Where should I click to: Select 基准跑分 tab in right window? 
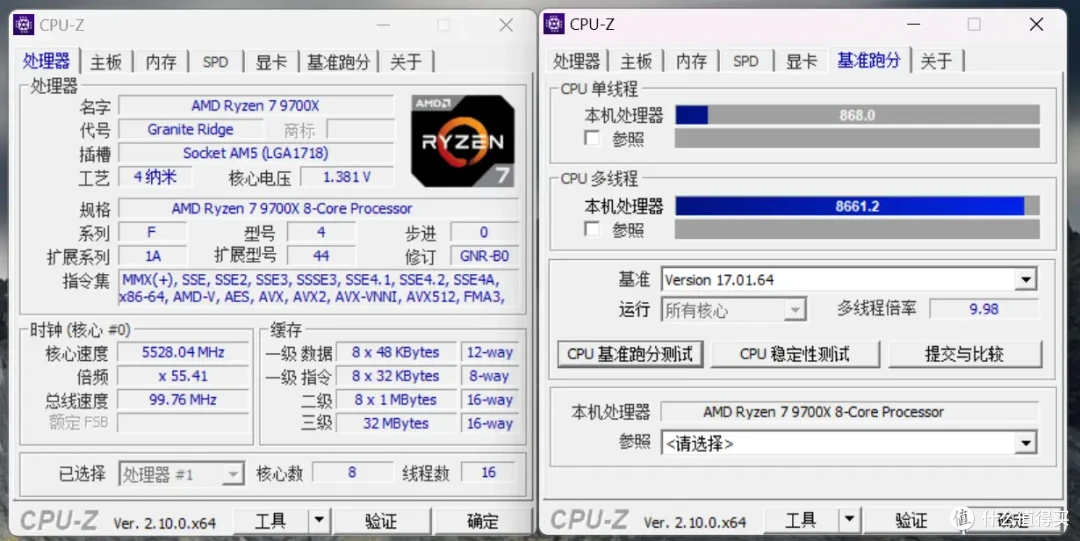click(x=869, y=60)
